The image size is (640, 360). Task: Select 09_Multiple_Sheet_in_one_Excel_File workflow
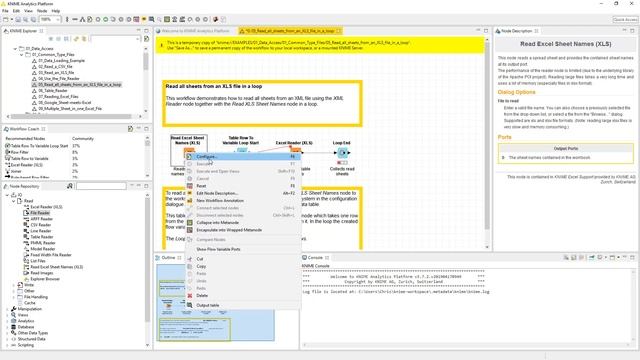pyautogui.click(x=67, y=109)
